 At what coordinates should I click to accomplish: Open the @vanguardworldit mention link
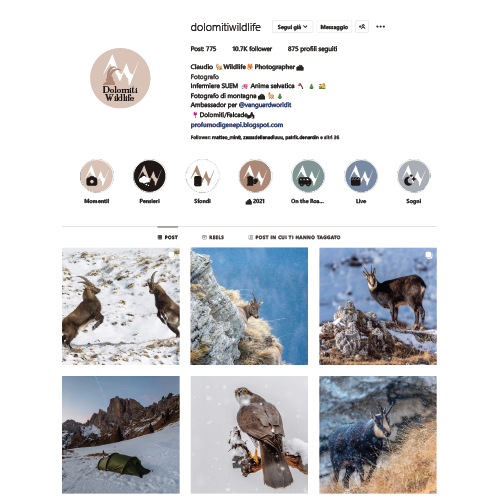[265, 105]
